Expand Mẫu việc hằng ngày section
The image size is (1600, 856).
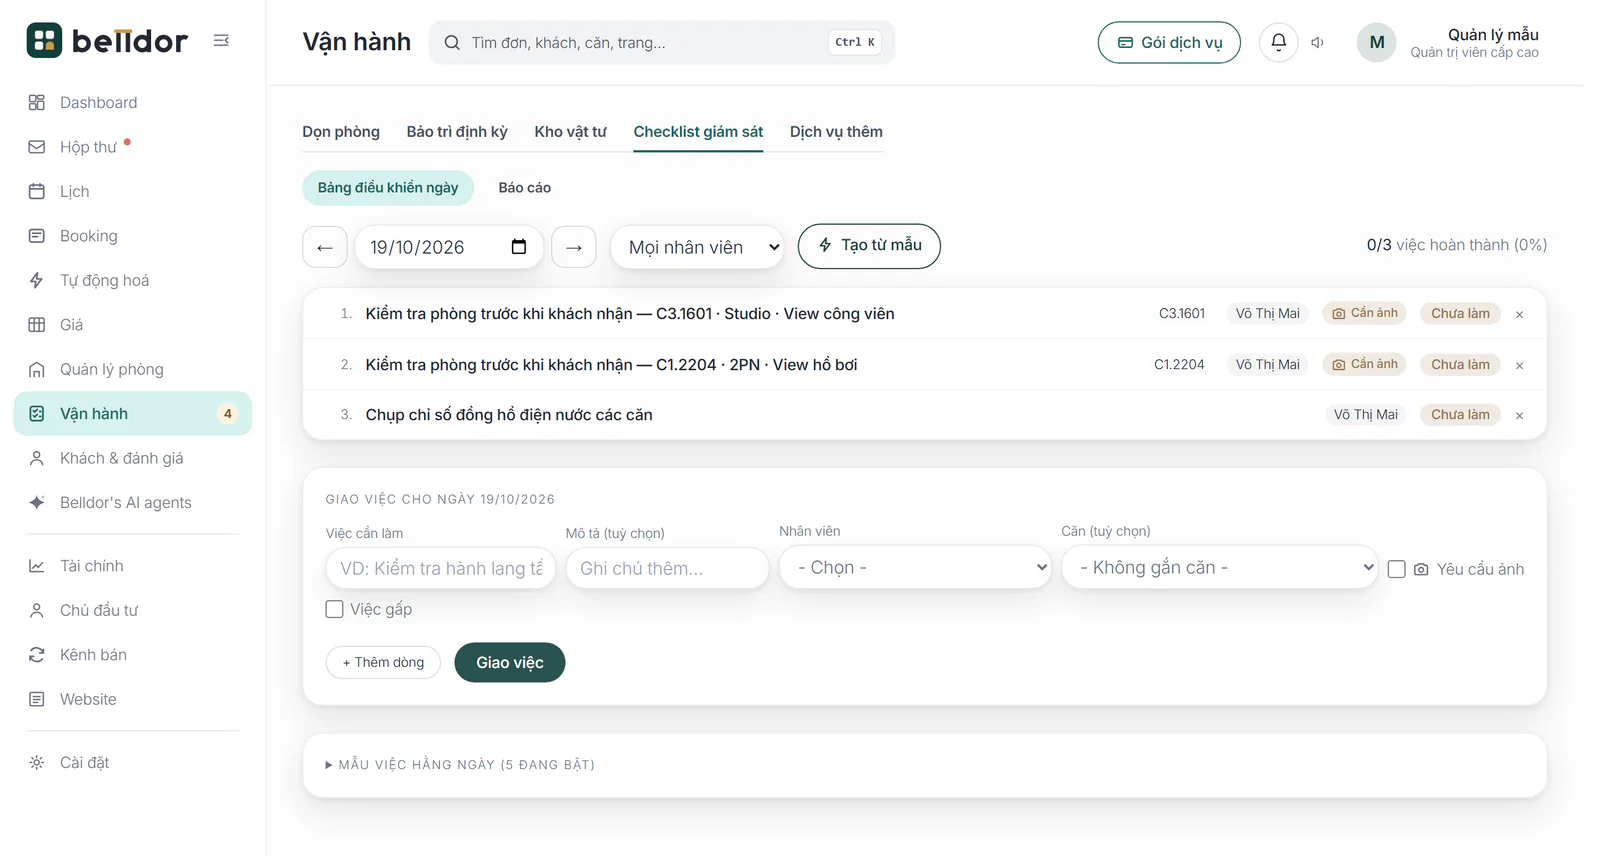coord(460,765)
